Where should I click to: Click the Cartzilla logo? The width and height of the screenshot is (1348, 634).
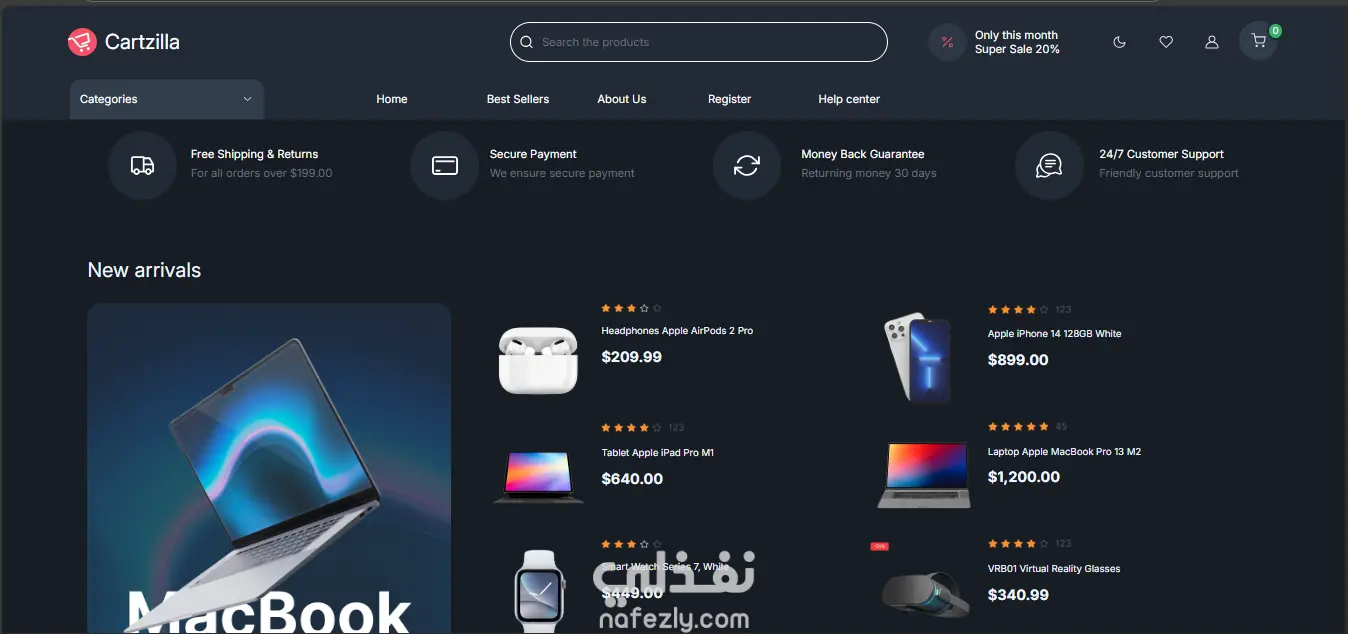(x=124, y=42)
